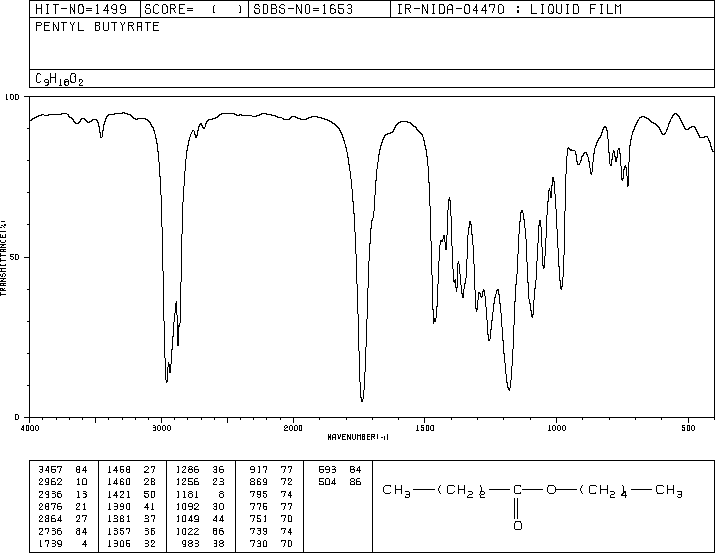Select the 1306 peak table value
Image resolution: width=715 pixels, height=553 pixels.
119,544
